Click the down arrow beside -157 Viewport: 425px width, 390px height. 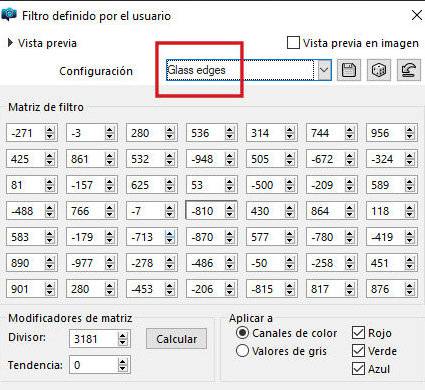tap(110, 188)
